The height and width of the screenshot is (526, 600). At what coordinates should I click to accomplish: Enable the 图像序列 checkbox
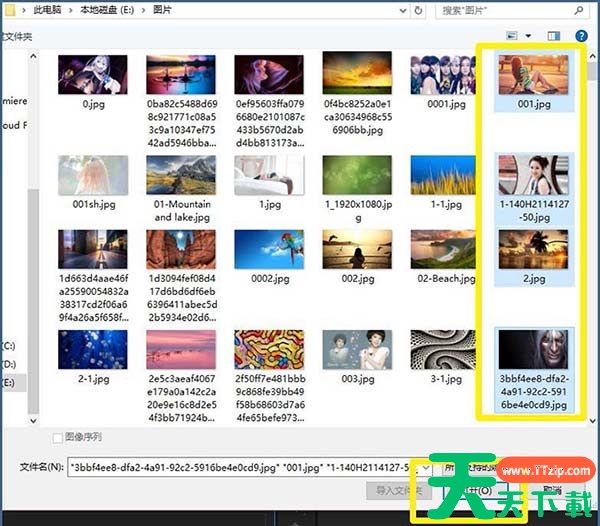(57, 438)
